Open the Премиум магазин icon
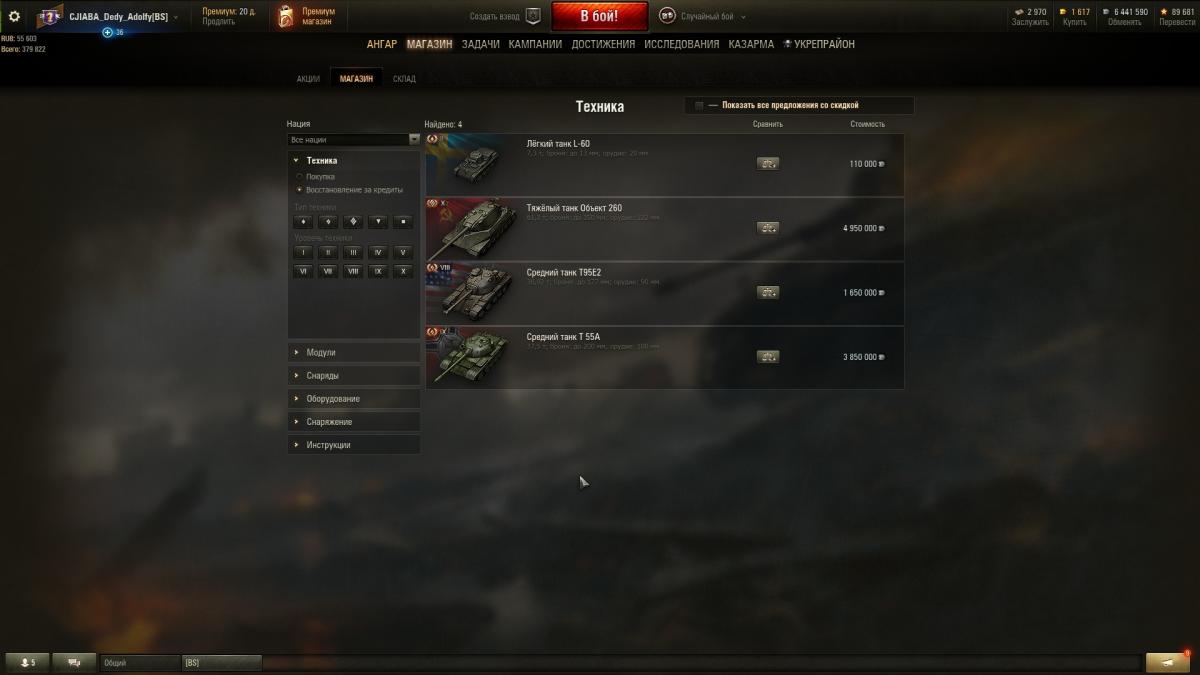 point(286,16)
